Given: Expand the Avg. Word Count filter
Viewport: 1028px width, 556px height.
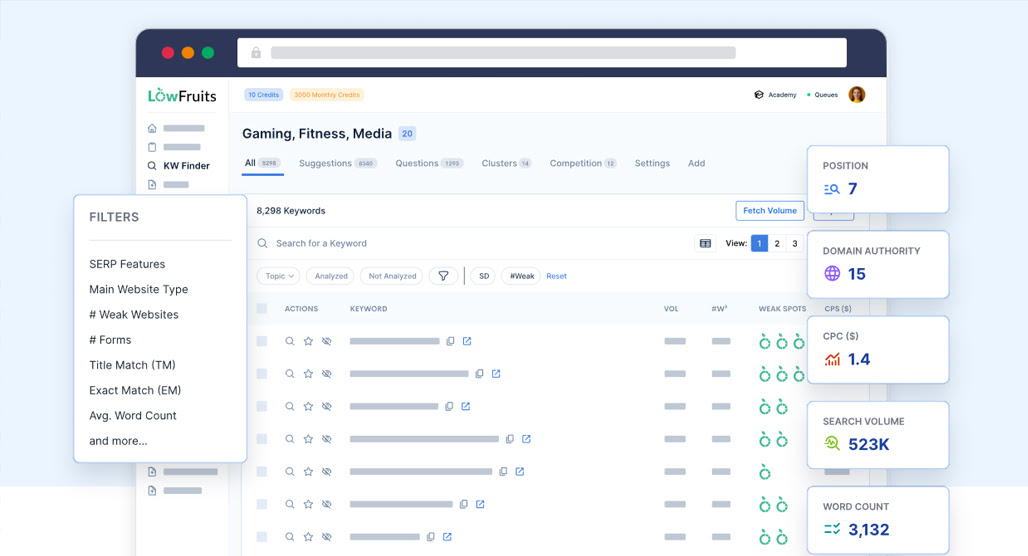Looking at the screenshot, I should coord(132,416).
